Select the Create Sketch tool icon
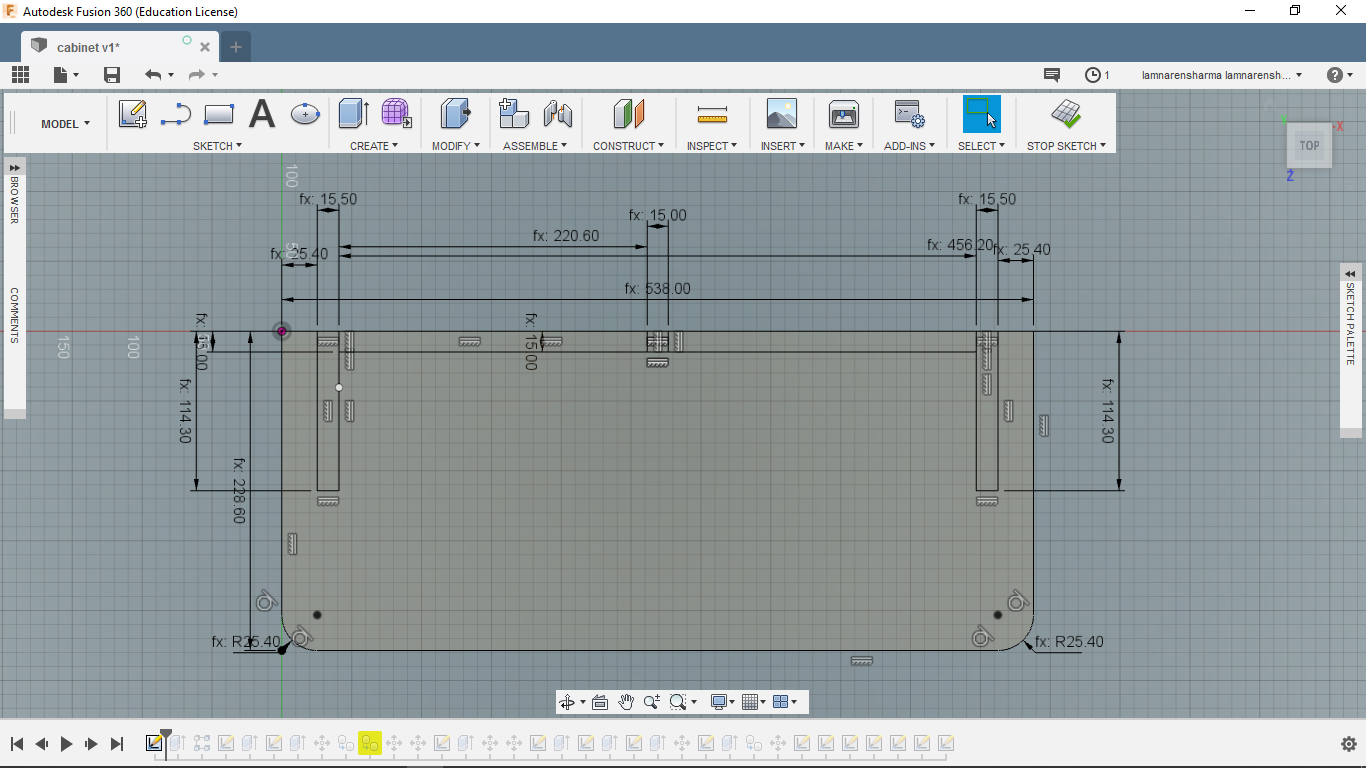1366x768 pixels. (x=132, y=114)
